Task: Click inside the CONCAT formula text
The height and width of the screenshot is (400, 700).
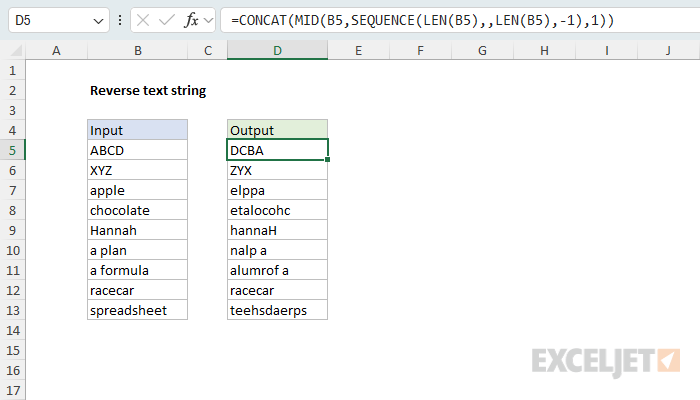Action: (422, 20)
